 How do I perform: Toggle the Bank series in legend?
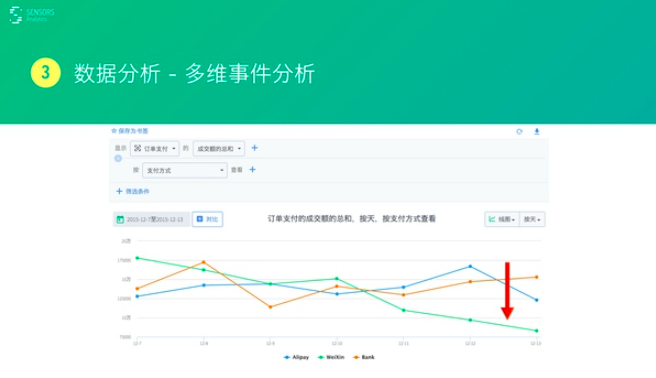(364, 357)
